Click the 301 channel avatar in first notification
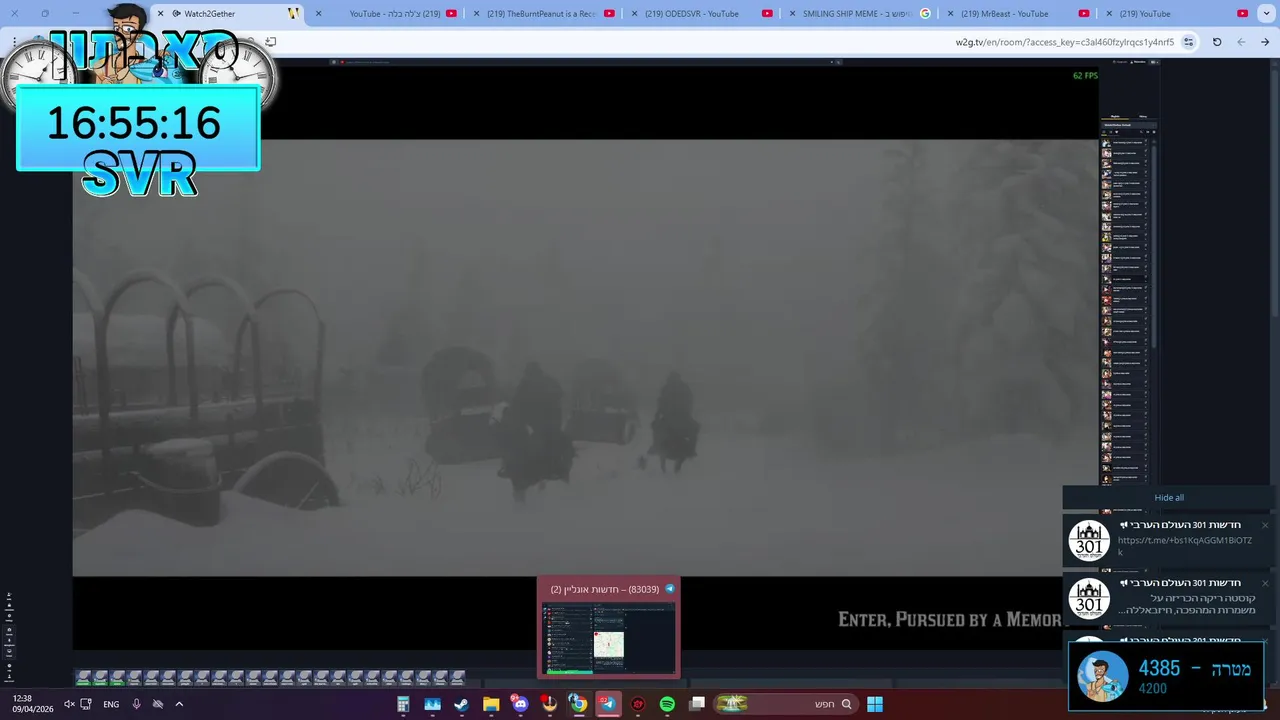 [x=1089, y=540]
